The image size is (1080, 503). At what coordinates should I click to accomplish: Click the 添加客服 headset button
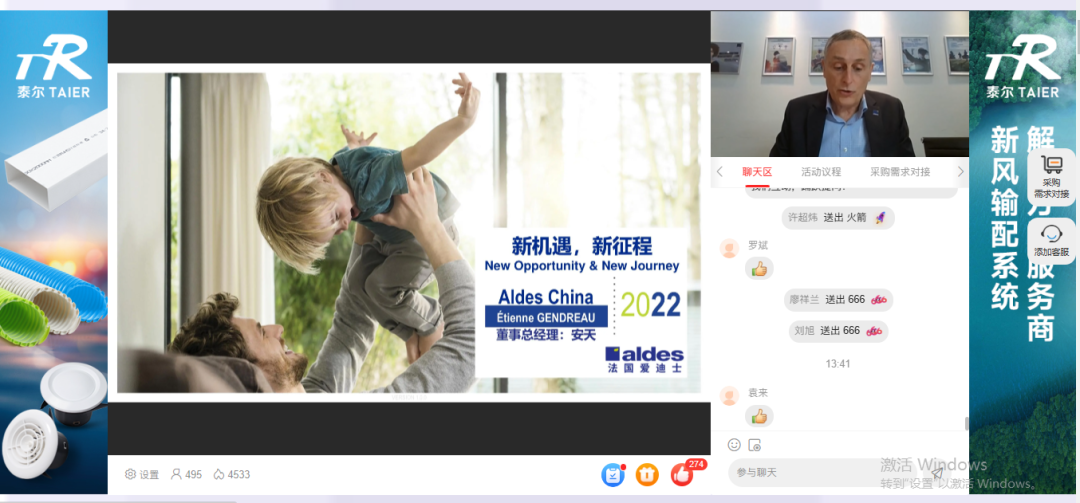click(x=1051, y=240)
